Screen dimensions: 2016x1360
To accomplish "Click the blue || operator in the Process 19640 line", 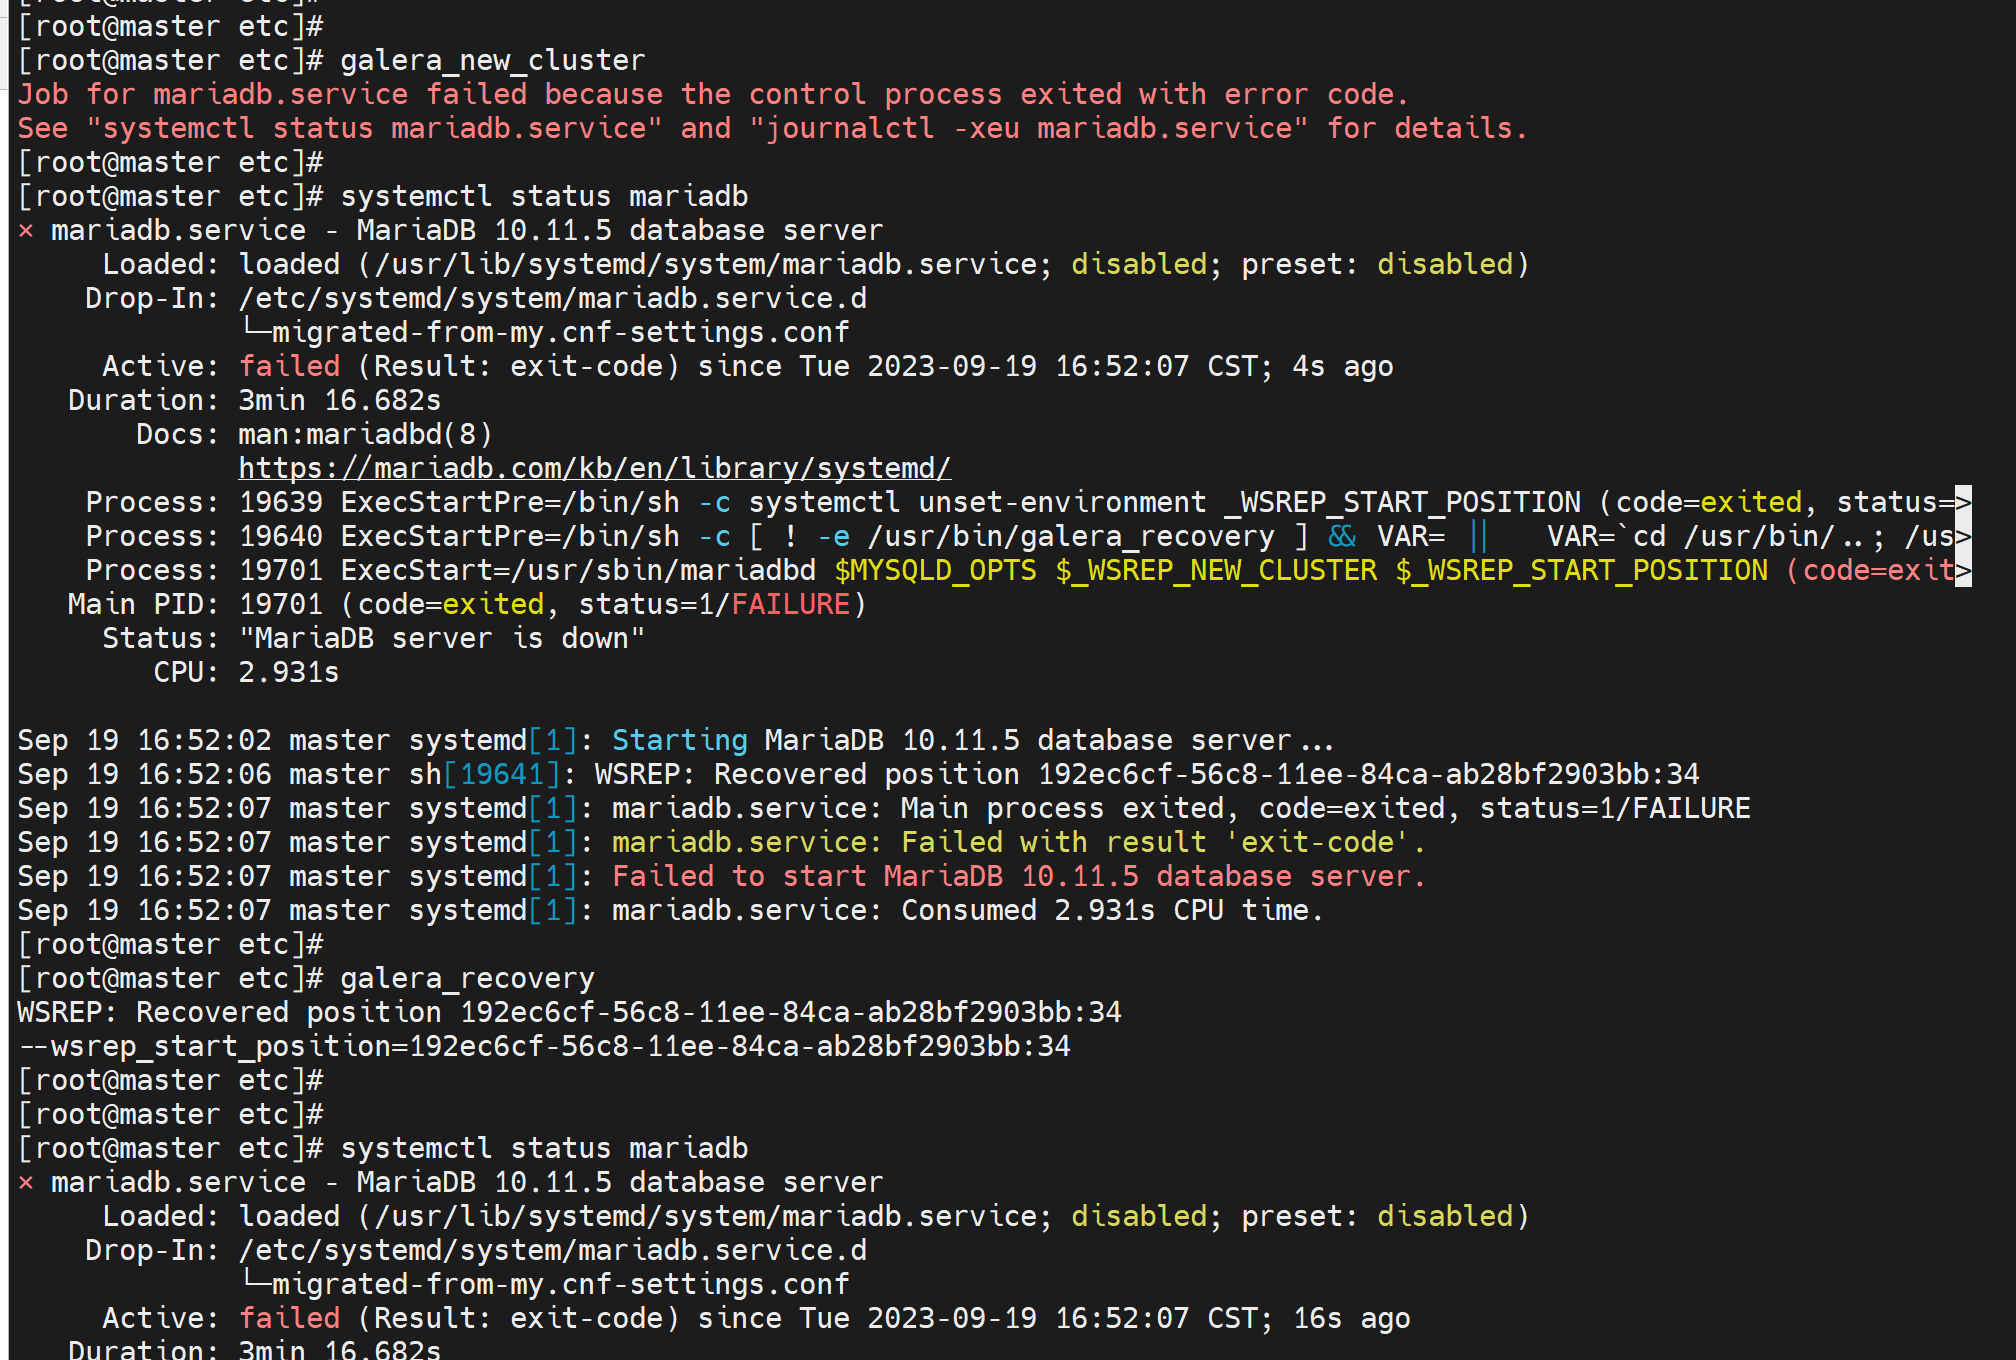I will click(x=1479, y=536).
